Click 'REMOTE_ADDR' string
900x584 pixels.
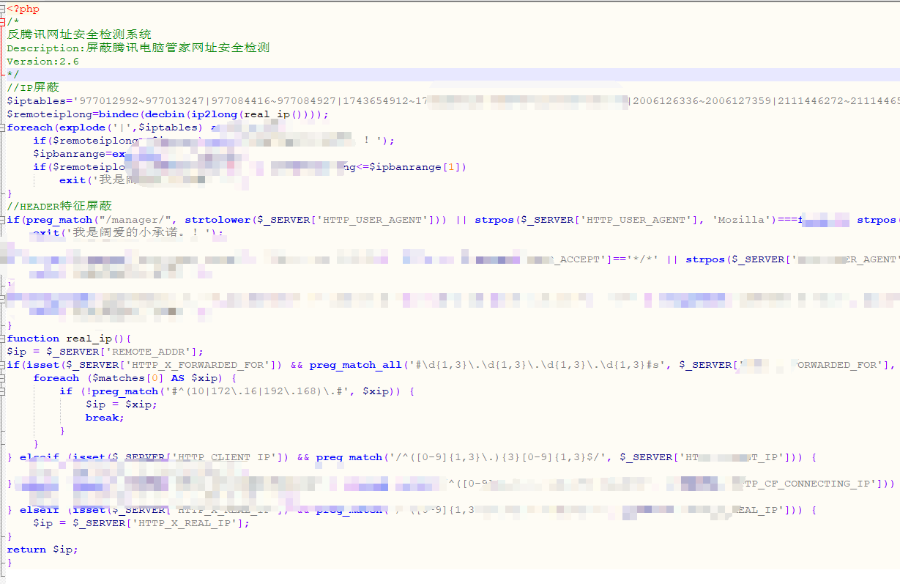[151, 352]
